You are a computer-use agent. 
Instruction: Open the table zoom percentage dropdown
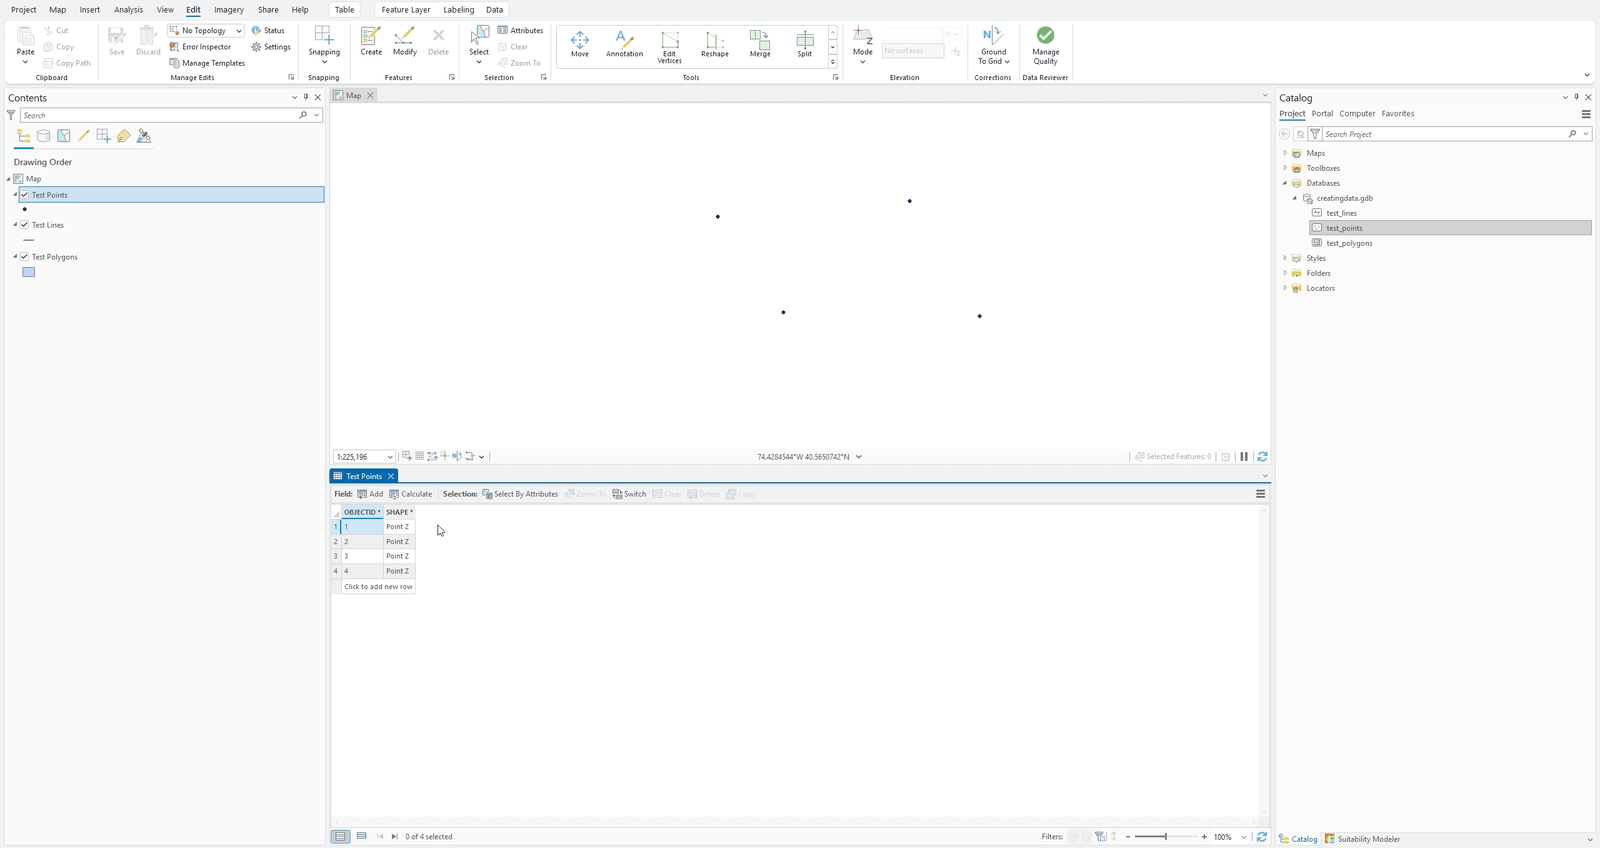pos(1244,837)
